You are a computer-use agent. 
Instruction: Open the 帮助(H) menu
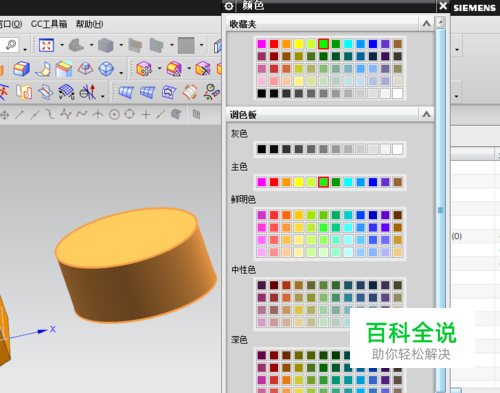(89, 24)
